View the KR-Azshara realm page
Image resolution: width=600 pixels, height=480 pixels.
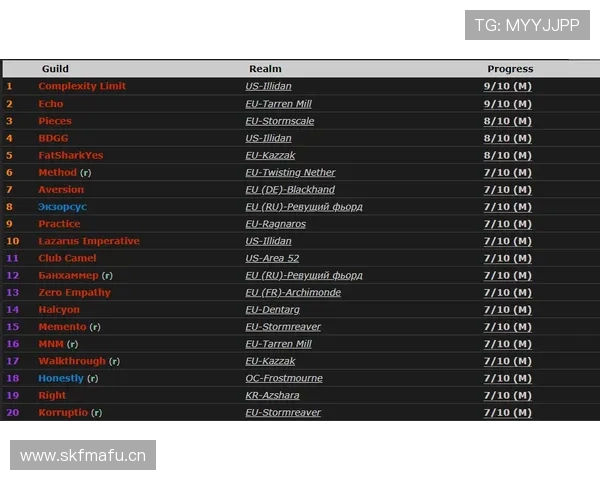[273, 395]
